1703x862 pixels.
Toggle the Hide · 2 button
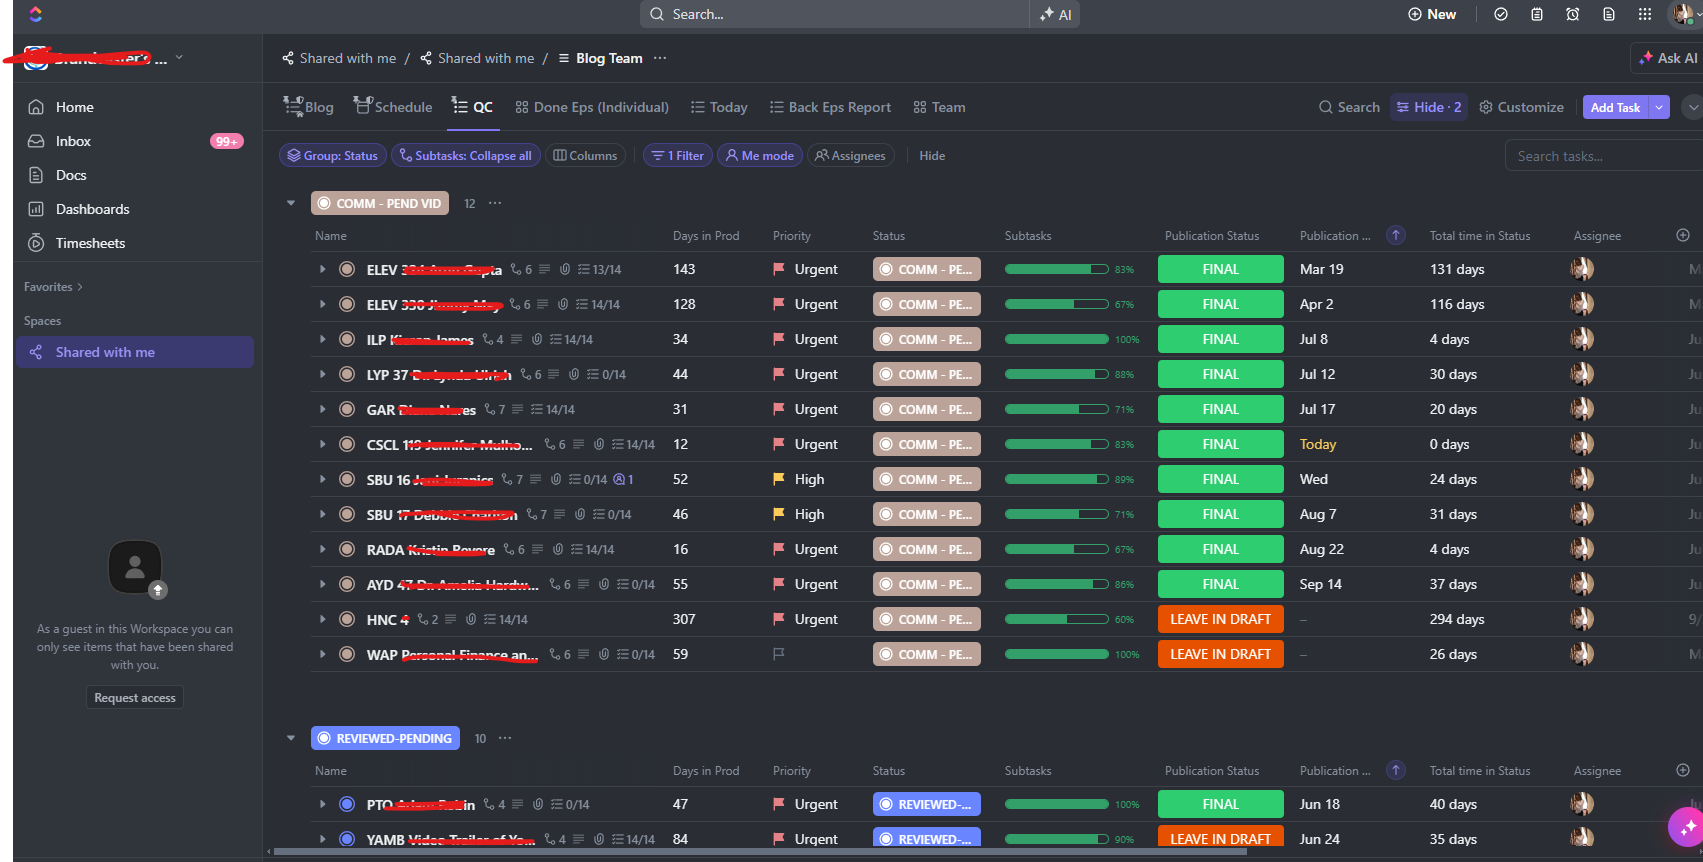(x=1429, y=107)
